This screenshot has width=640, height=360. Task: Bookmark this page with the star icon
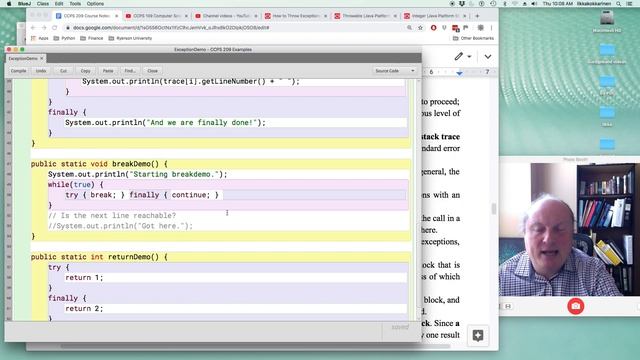point(420,28)
